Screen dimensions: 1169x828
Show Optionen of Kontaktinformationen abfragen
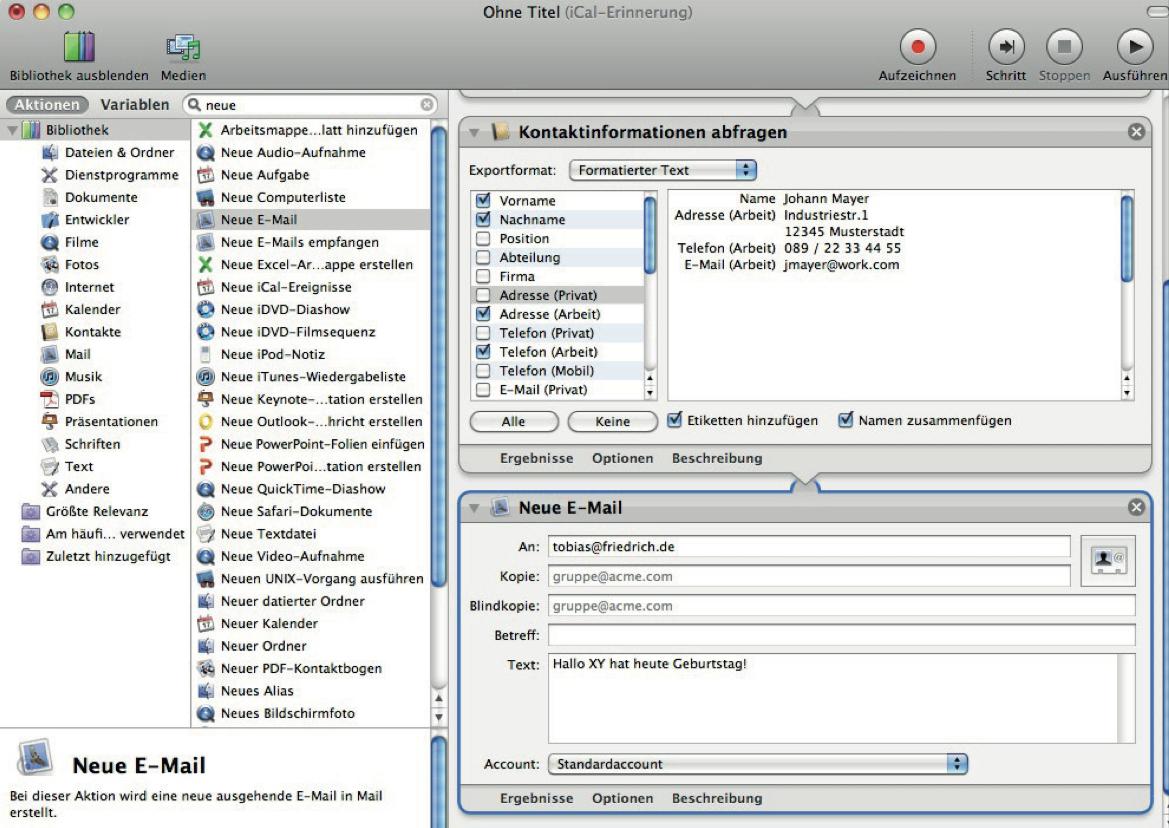(623, 458)
